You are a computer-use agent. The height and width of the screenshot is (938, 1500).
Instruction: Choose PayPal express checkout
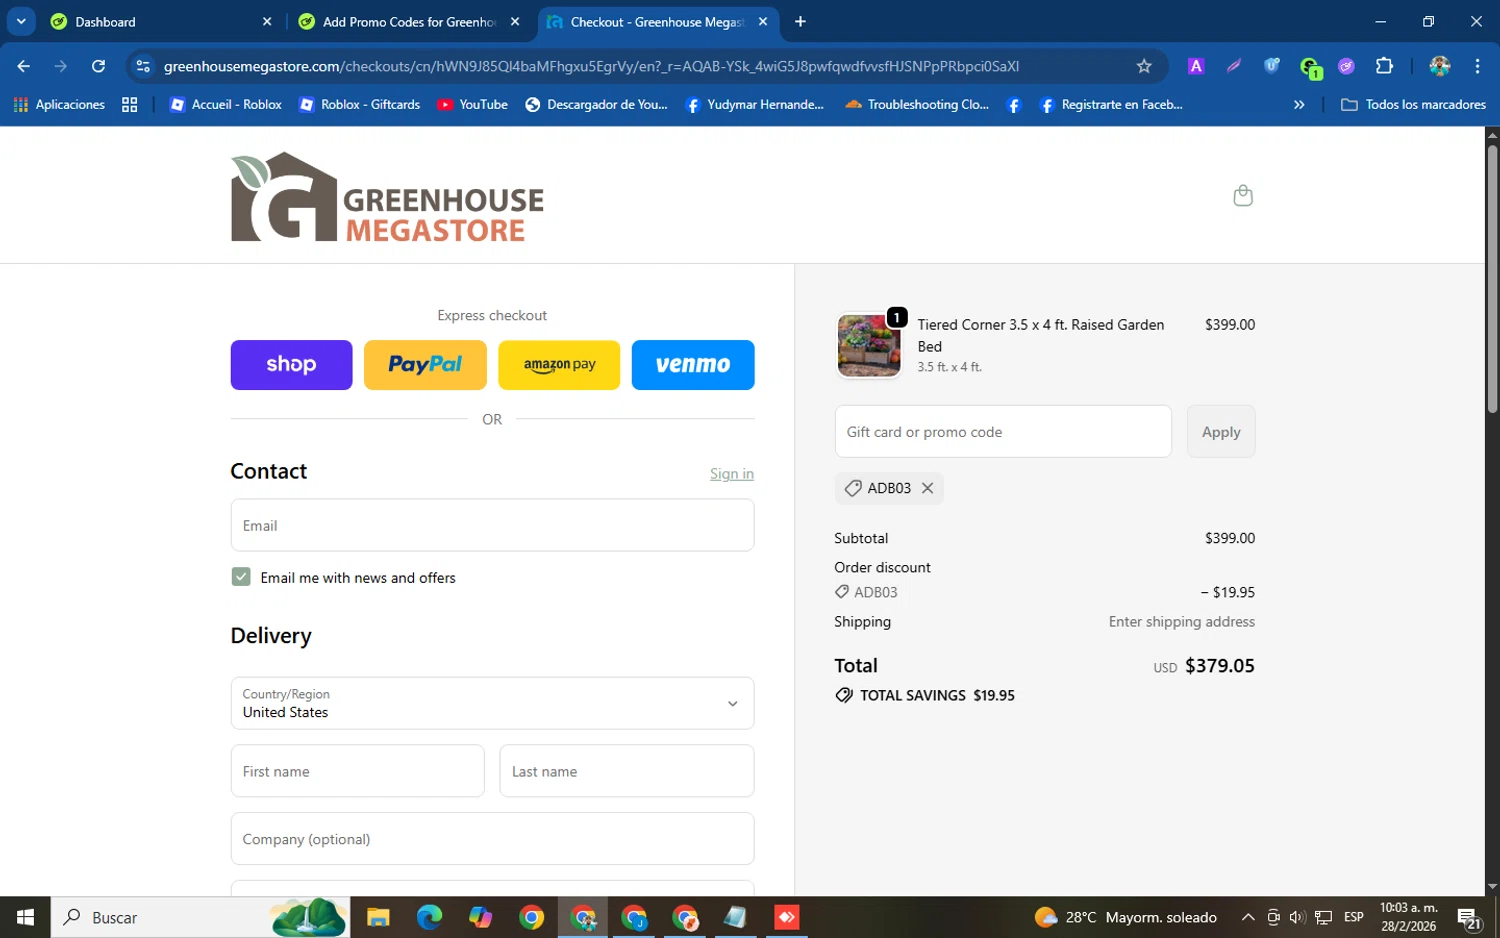pos(425,365)
